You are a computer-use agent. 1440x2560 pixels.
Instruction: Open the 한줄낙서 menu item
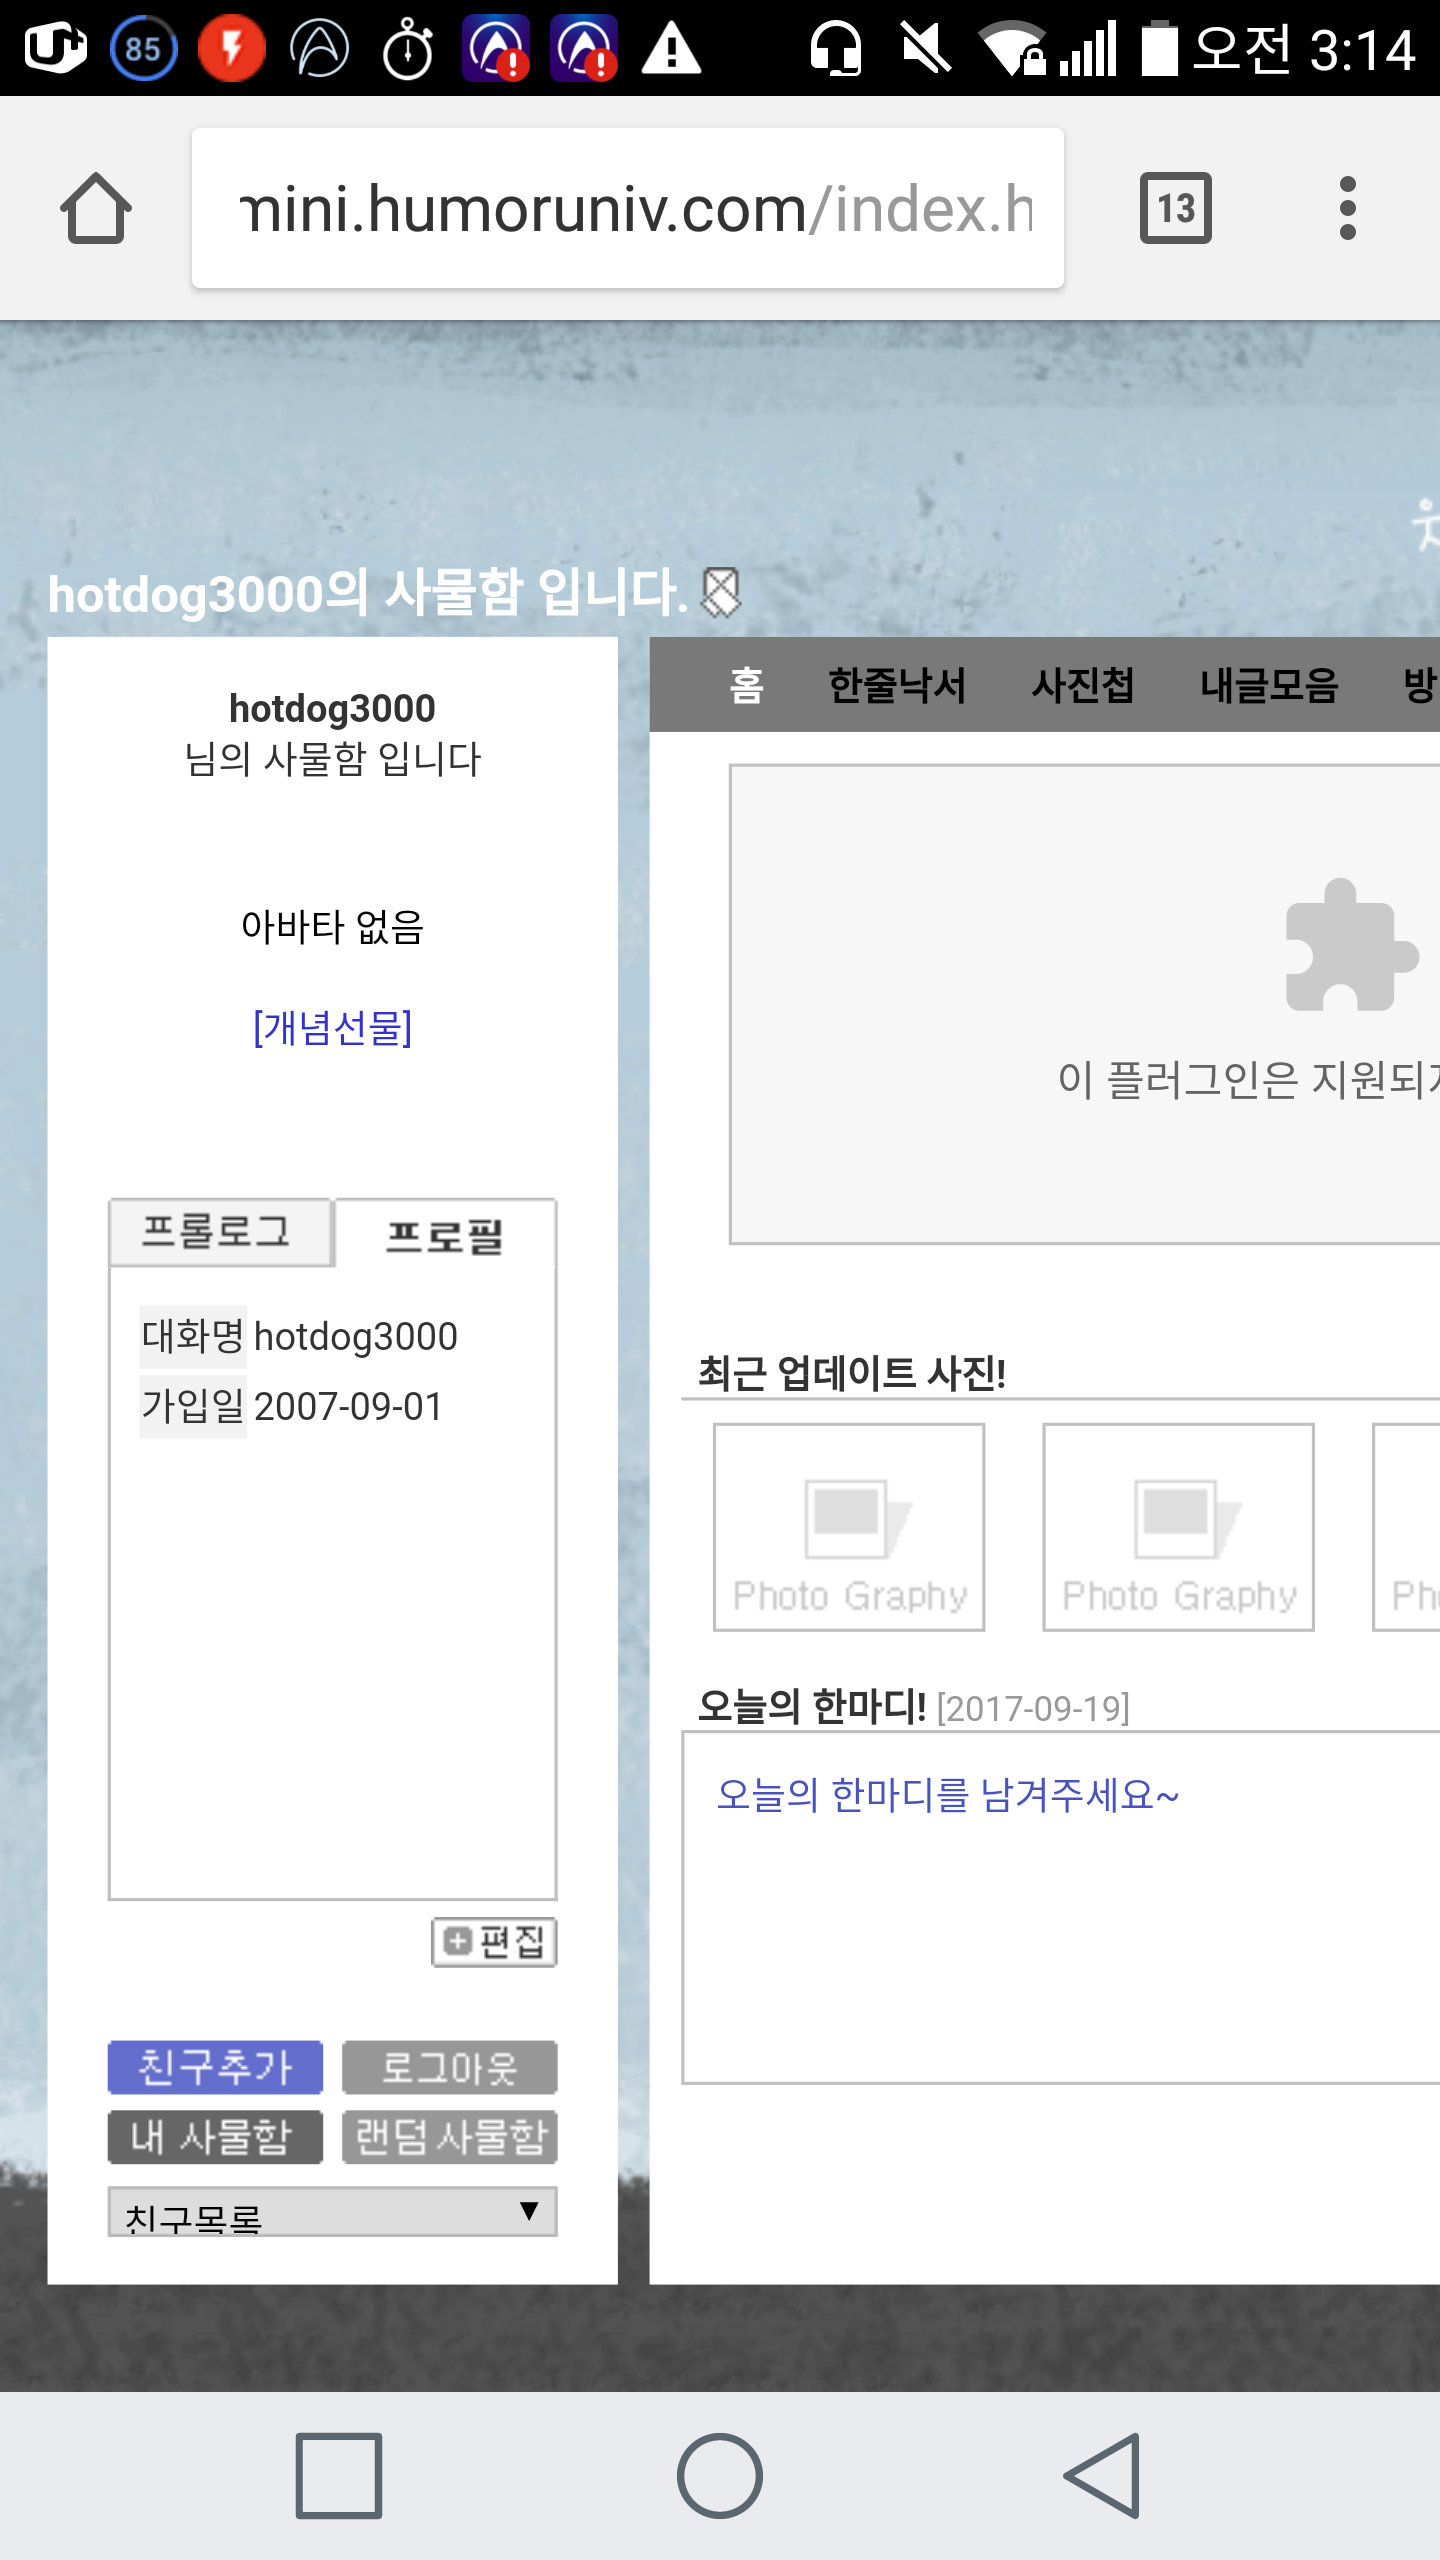point(897,686)
